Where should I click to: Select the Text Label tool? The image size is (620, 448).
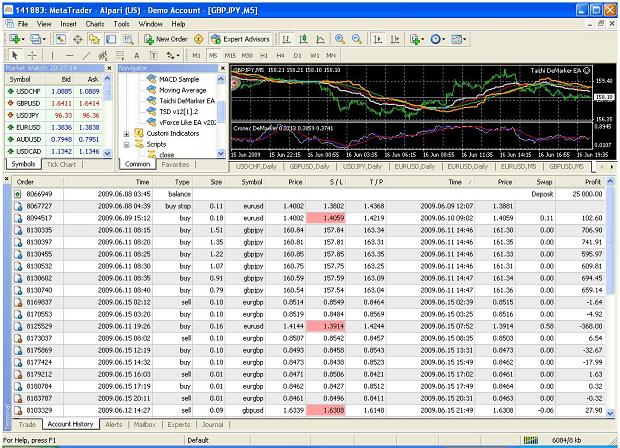coord(153,55)
